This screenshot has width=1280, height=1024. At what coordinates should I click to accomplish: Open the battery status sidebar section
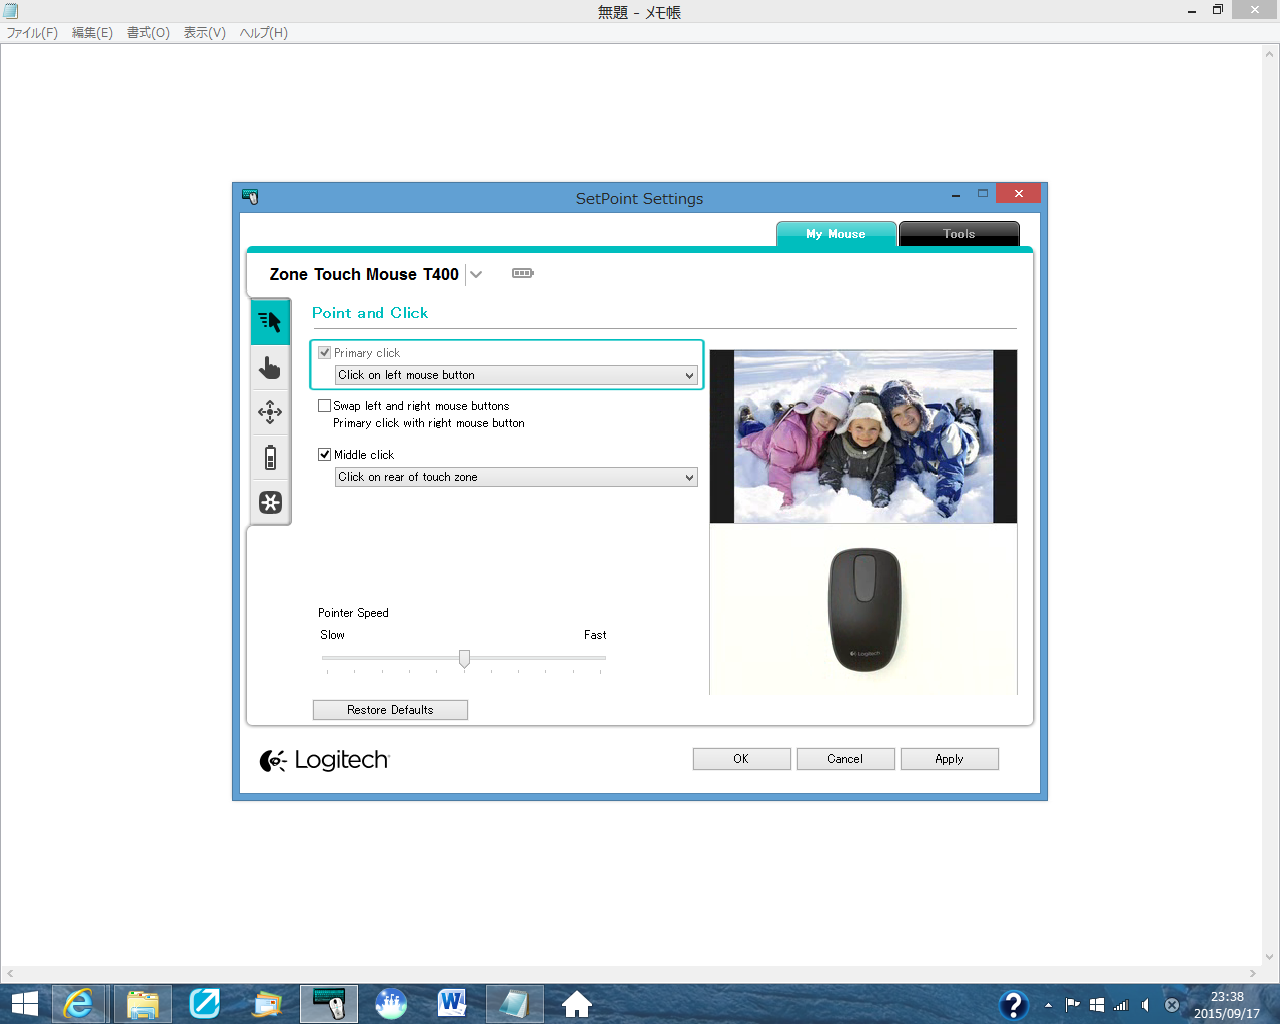coord(270,458)
